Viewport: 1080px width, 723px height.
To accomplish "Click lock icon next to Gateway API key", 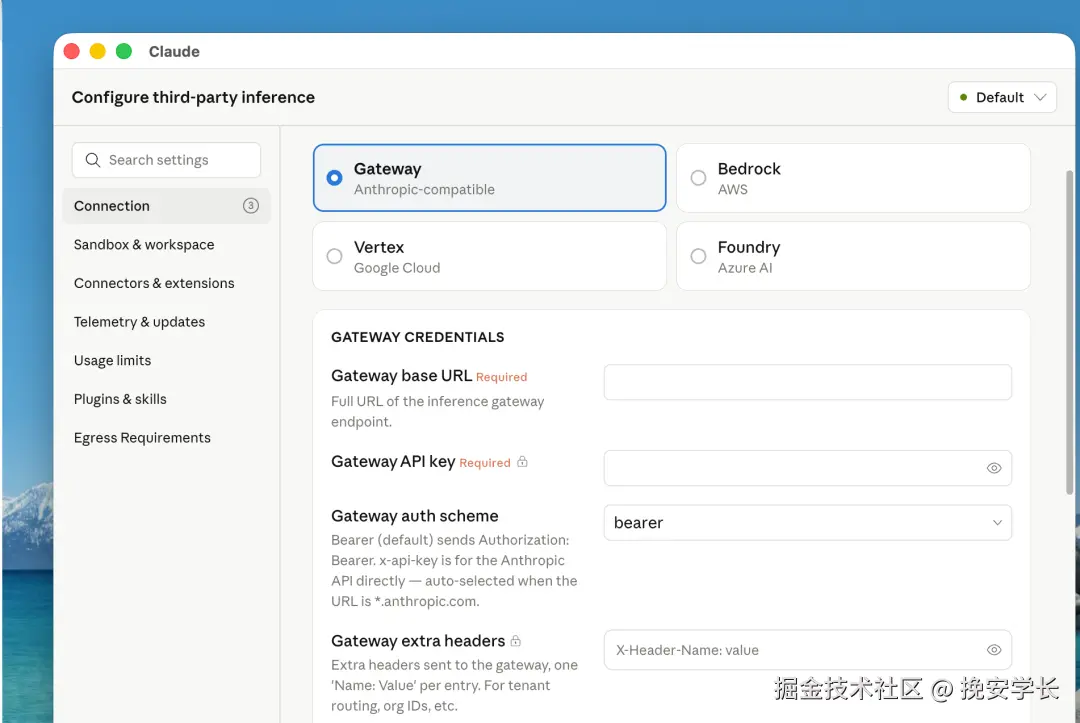I will click(x=522, y=461).
